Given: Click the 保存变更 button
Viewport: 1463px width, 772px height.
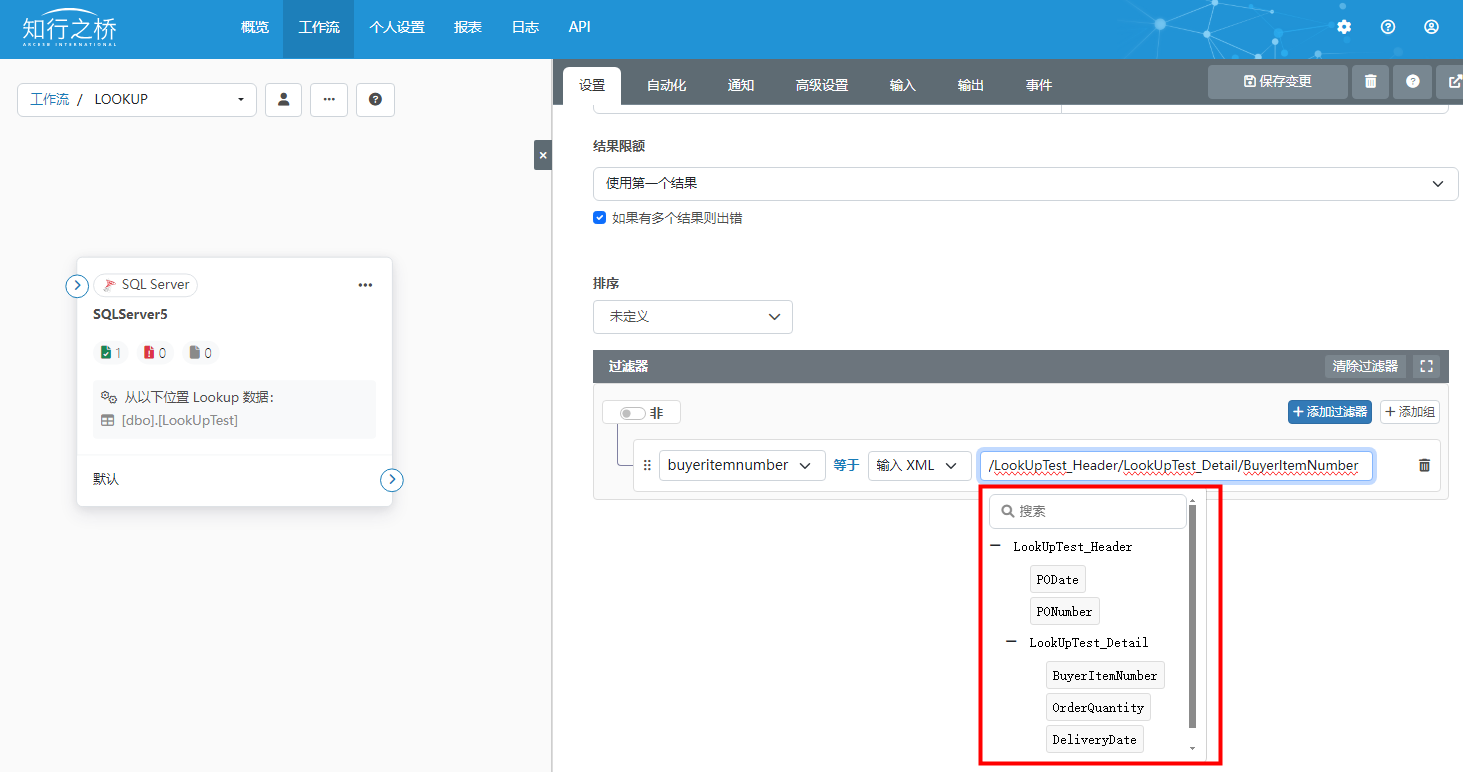Looking at the screenshot, I should pyautogui.click(x=1277, y=82).
